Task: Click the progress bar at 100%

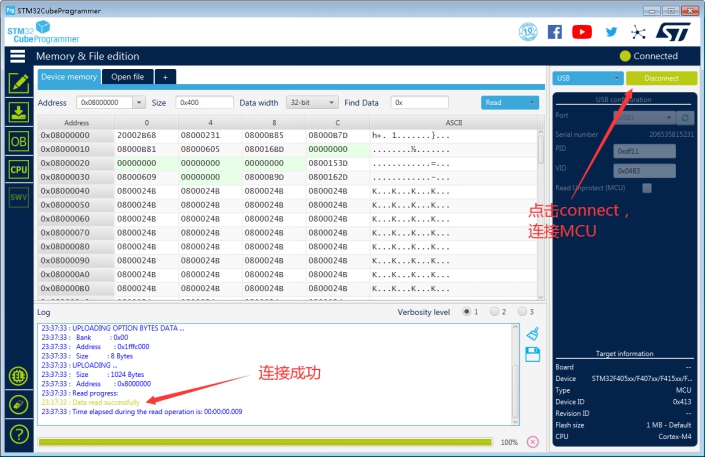Action: click(x=265, y=442)
